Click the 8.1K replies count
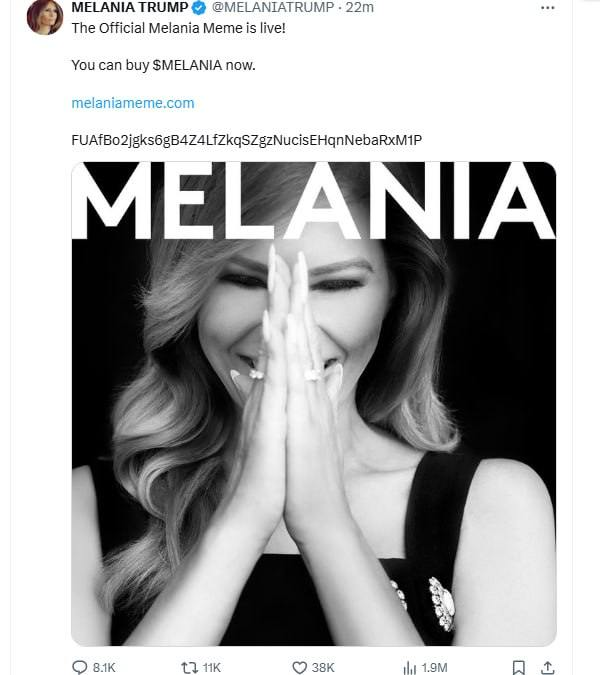This screenshot has height=675, width=600. [x=104, y=668]
